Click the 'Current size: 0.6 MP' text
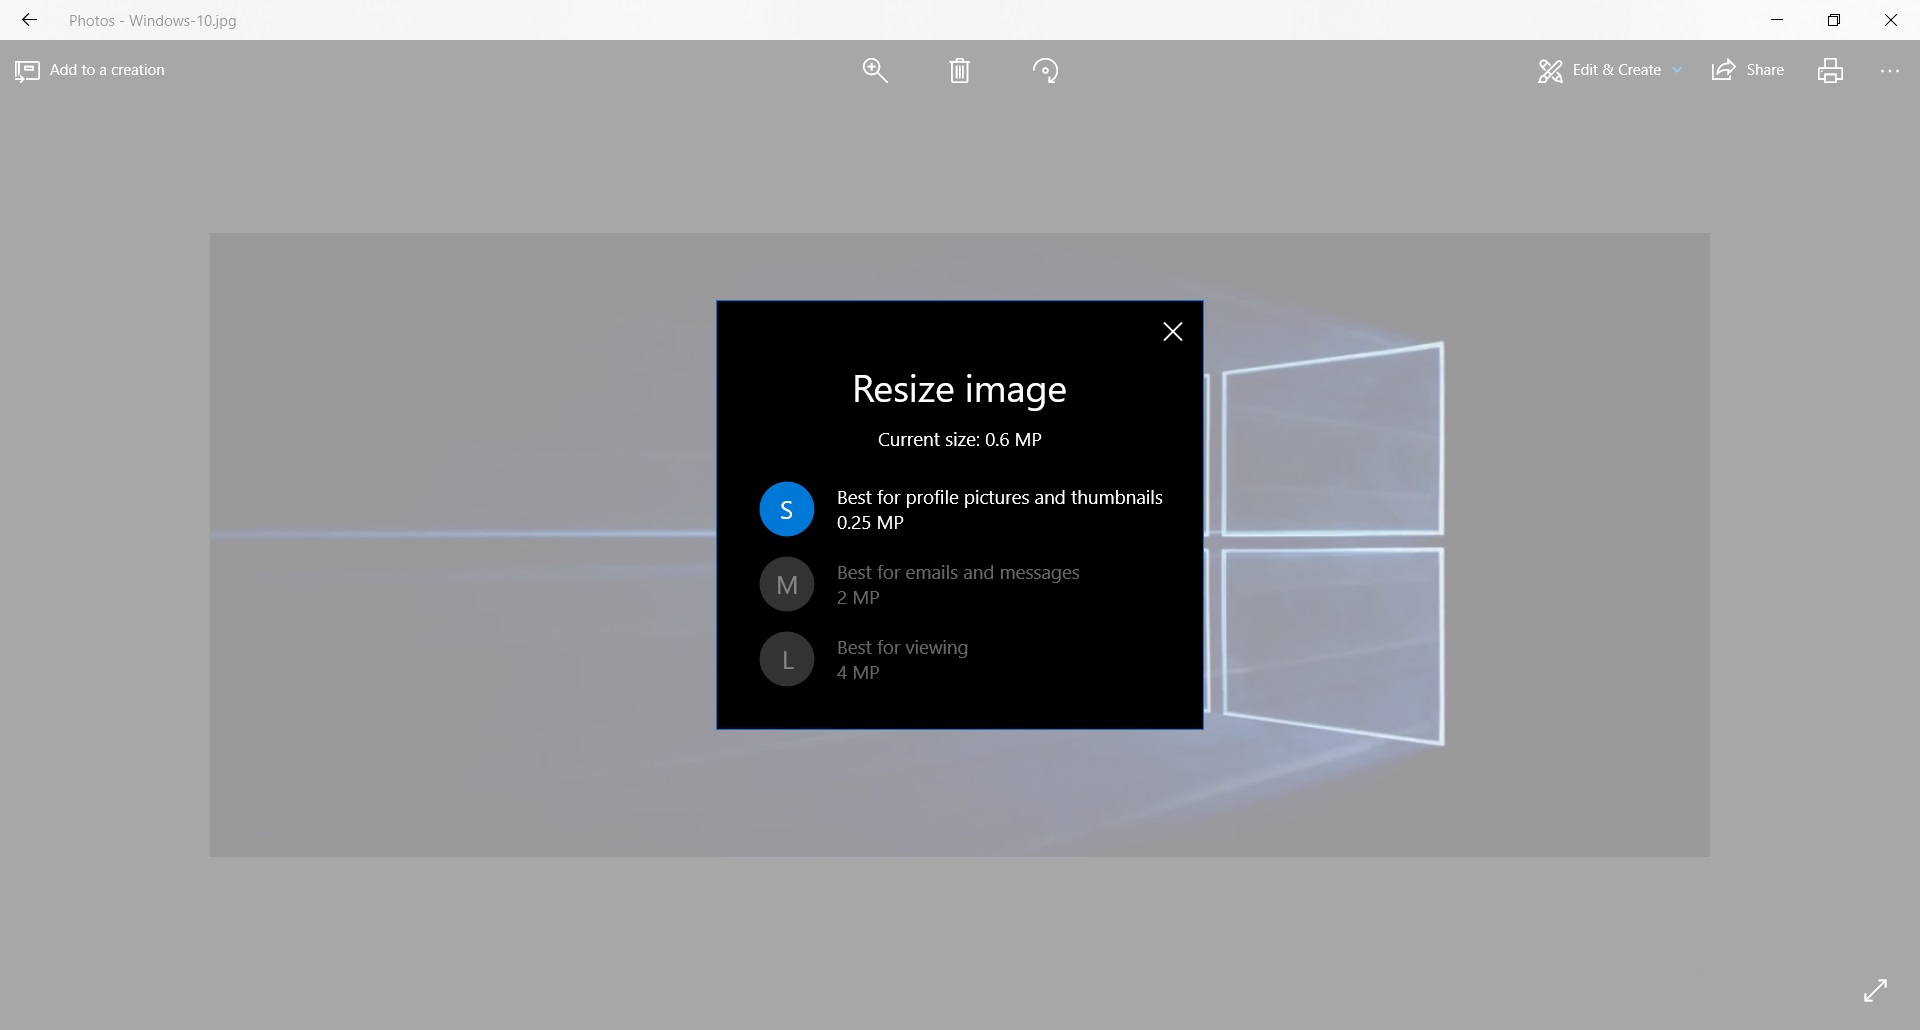 pyautogui.click(x=960, y=439)
